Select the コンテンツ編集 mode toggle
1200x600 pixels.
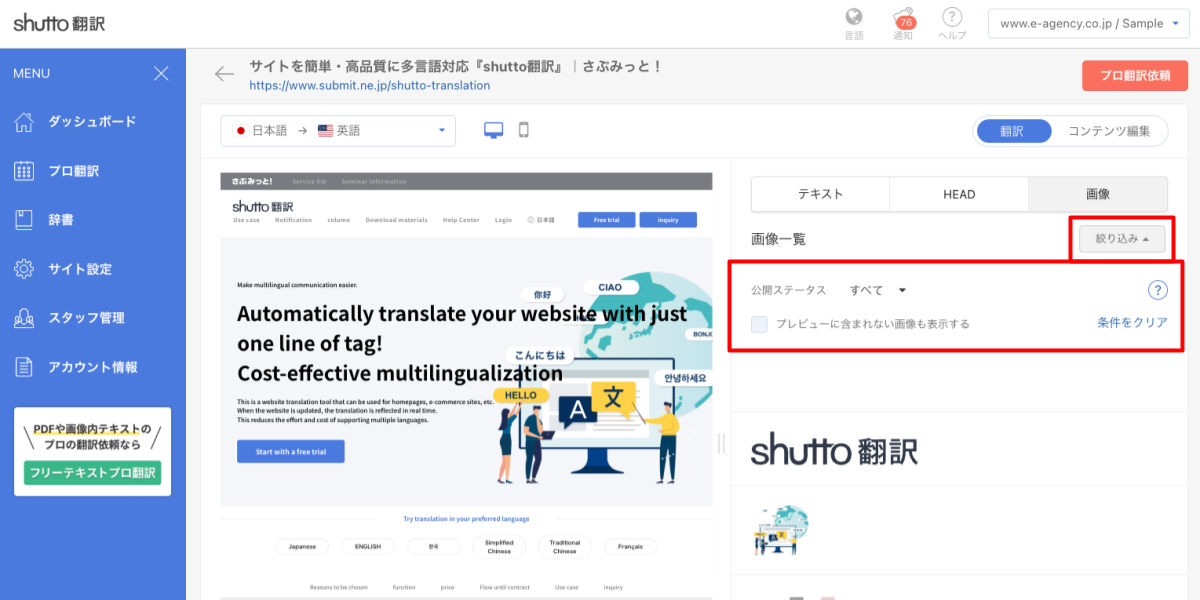1109,131
